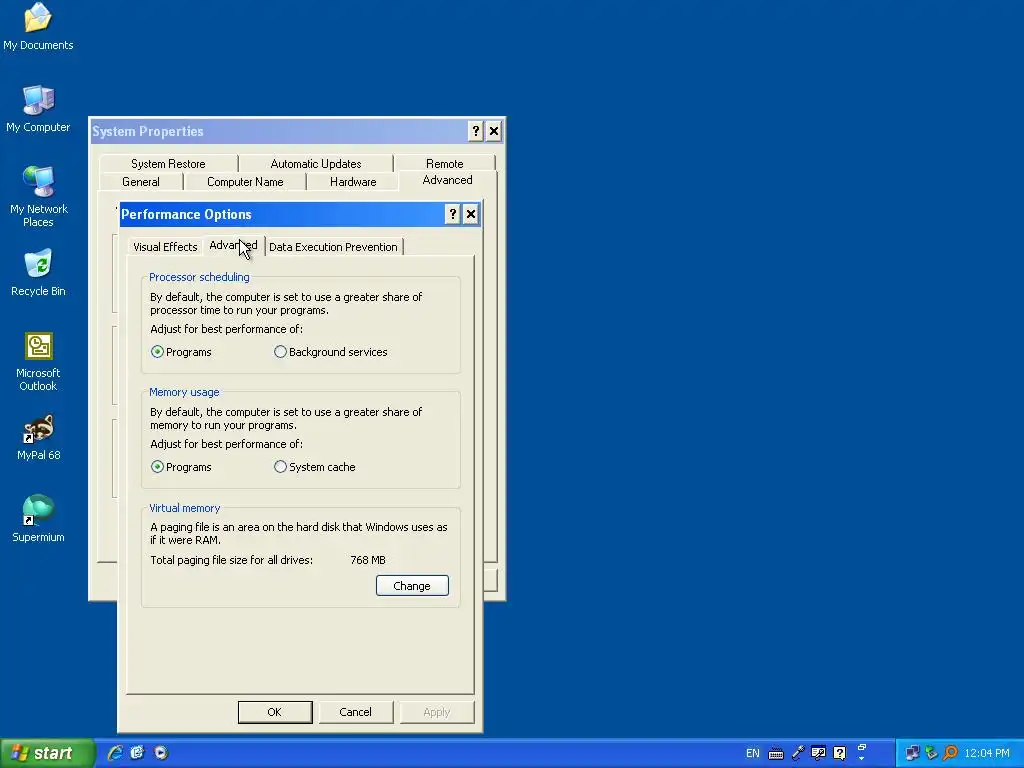The width and height of the screenshot is (1024, 768).
Task: Open Computer Name tab in System Properties
Action: coord(245,182)
